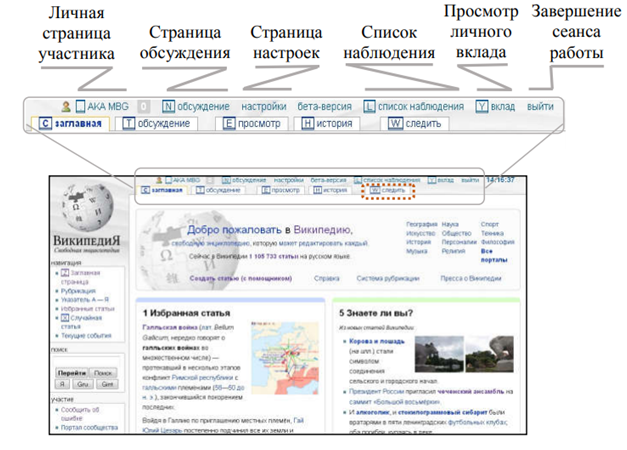The image size is (627, 450).
Task: Open the Пресса о Википедии link
Action: 471,278
